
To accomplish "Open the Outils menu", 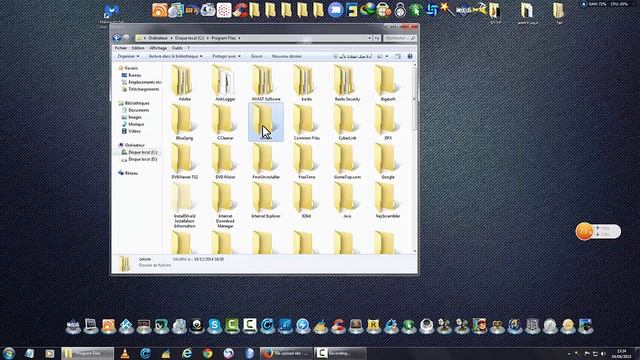I will click(177, 48).
